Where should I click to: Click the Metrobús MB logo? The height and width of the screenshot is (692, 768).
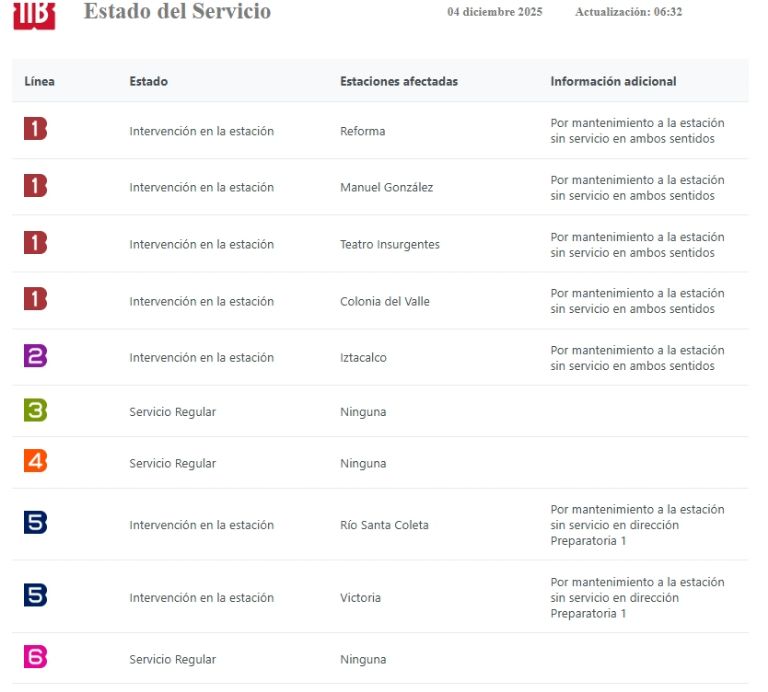tap(34, 15)
